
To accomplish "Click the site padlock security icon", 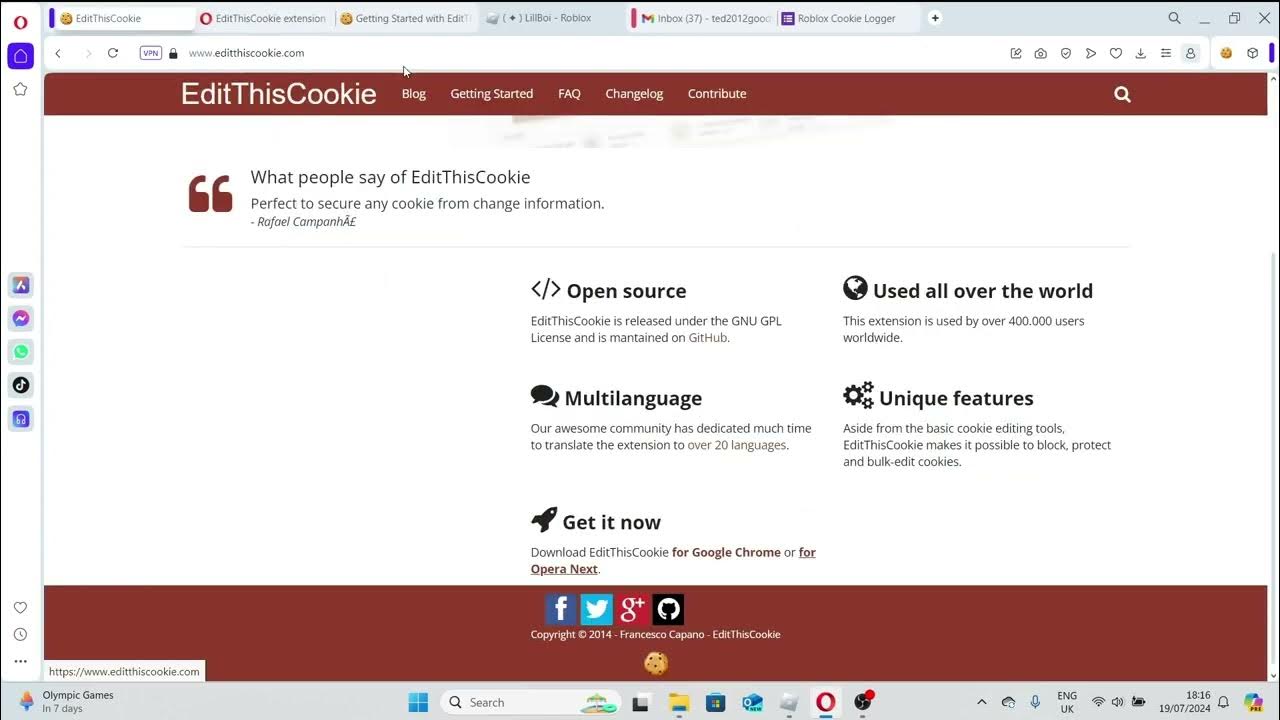I will coord(173,53).
